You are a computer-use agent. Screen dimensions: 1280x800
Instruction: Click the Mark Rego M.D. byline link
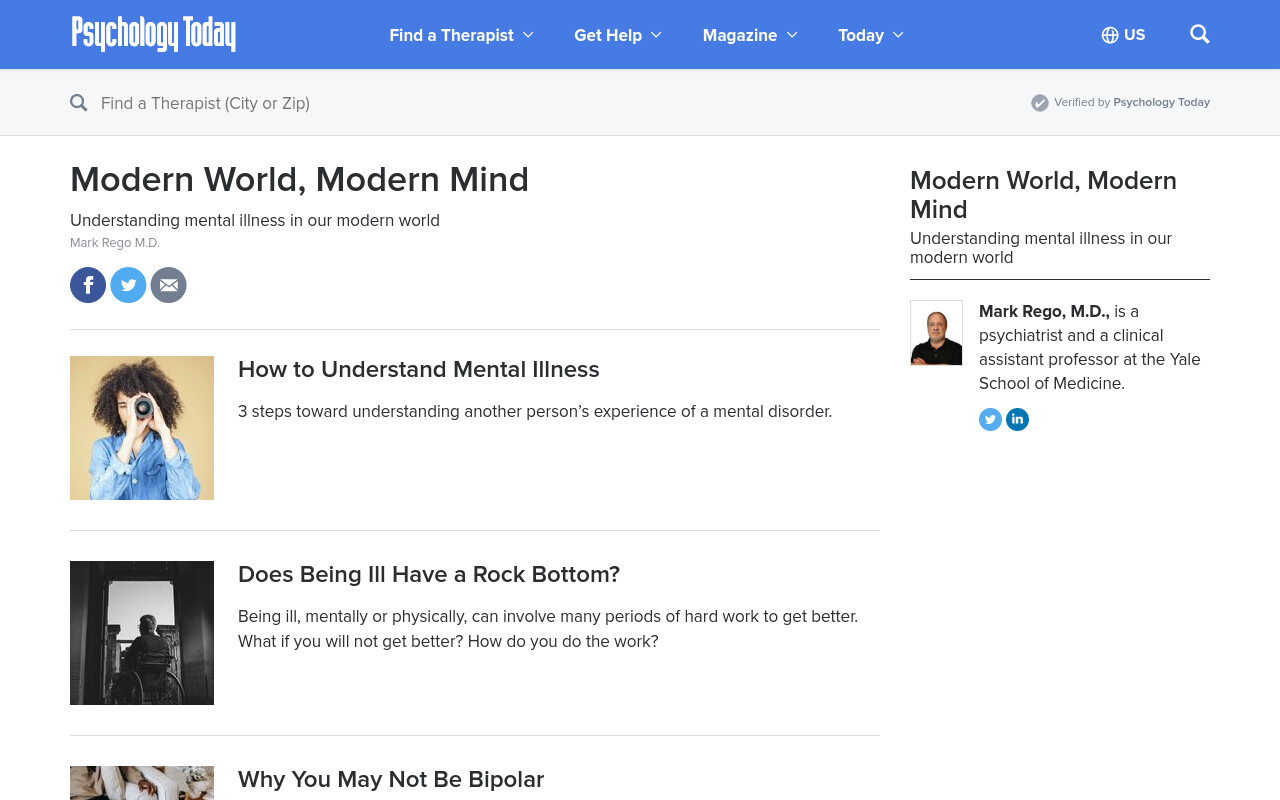click(115, 243)
